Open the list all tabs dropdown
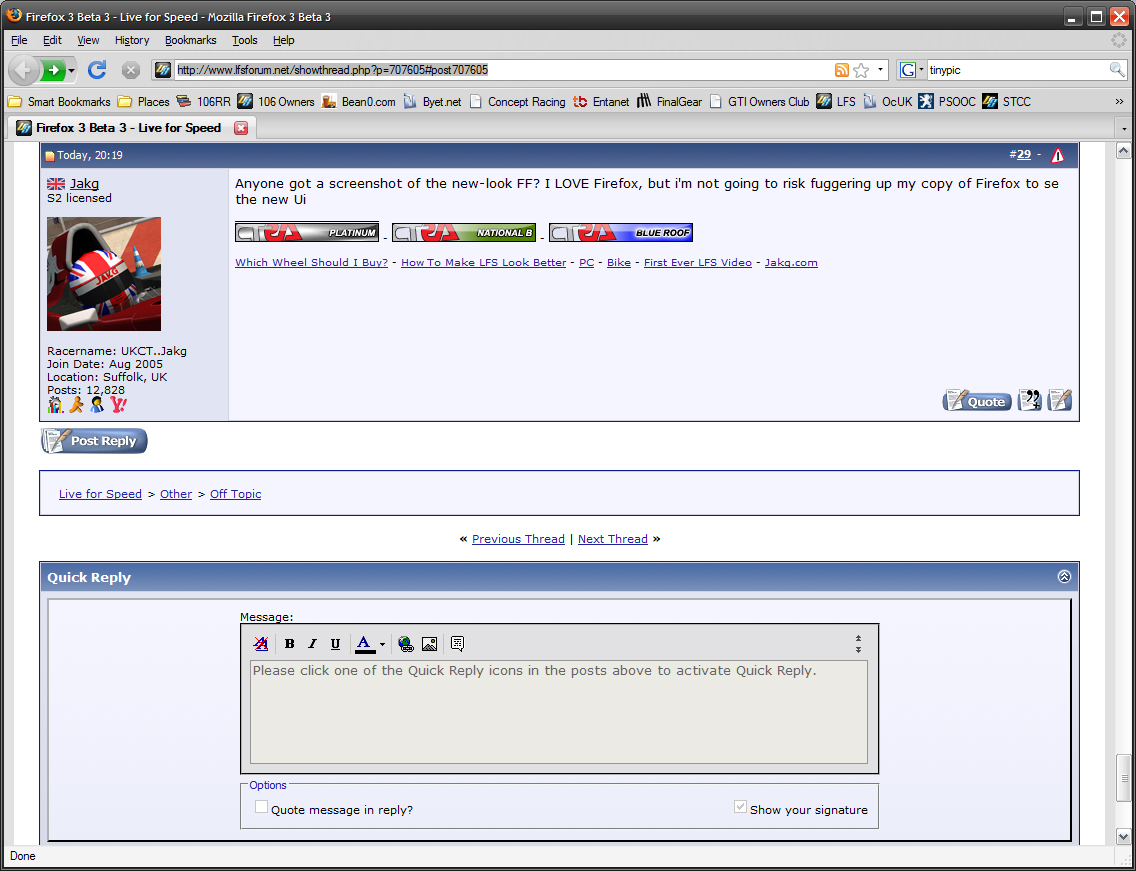The image size is (1136, 871). click(x=1124, y=128)
